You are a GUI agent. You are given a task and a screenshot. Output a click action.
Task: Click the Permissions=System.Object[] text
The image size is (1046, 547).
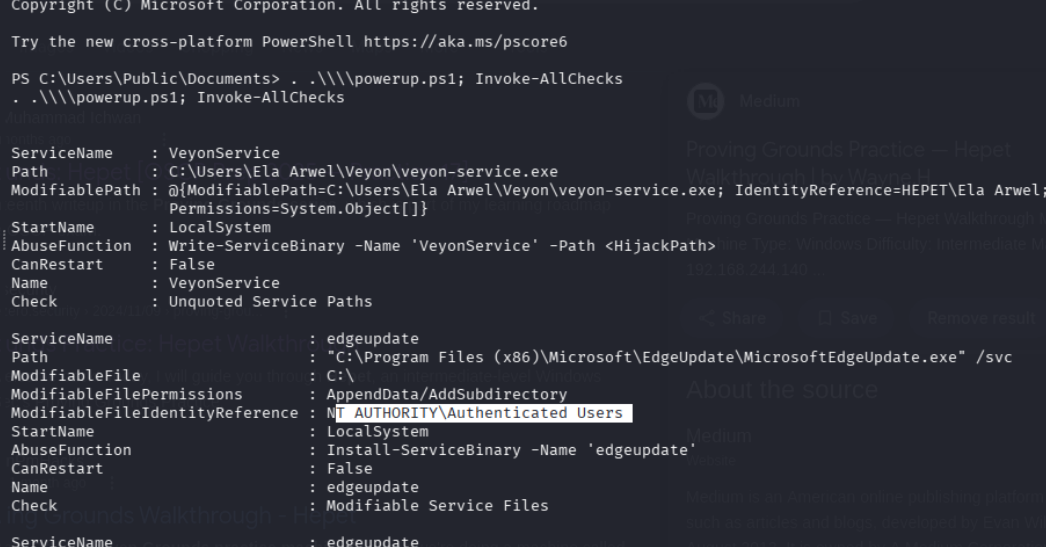(298, 209)
